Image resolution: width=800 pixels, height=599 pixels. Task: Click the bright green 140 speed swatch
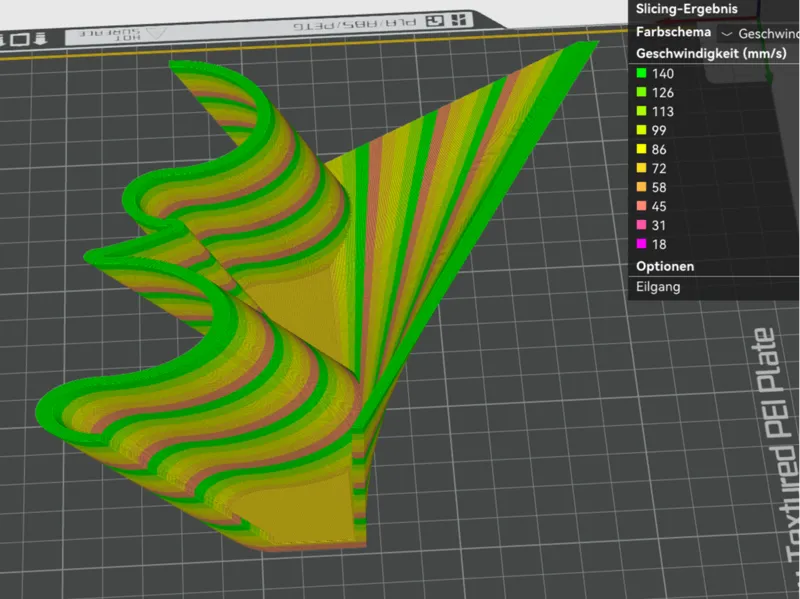click(x=641, y=73)
